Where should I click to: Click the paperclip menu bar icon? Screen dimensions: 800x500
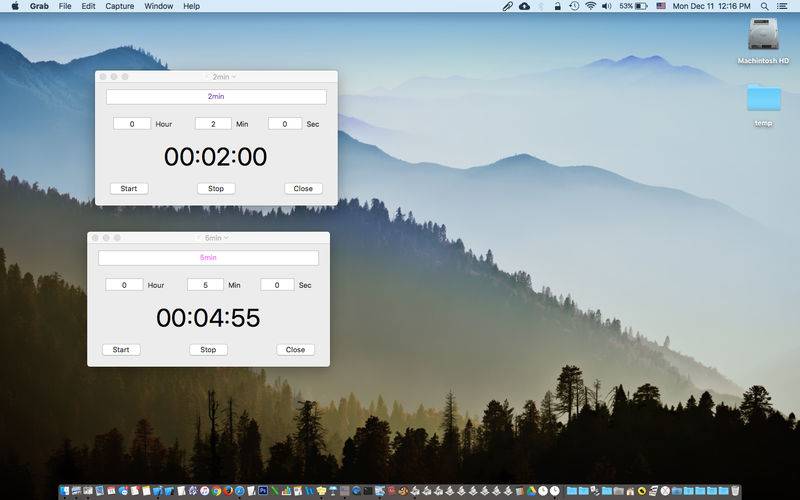pos(507,6)
